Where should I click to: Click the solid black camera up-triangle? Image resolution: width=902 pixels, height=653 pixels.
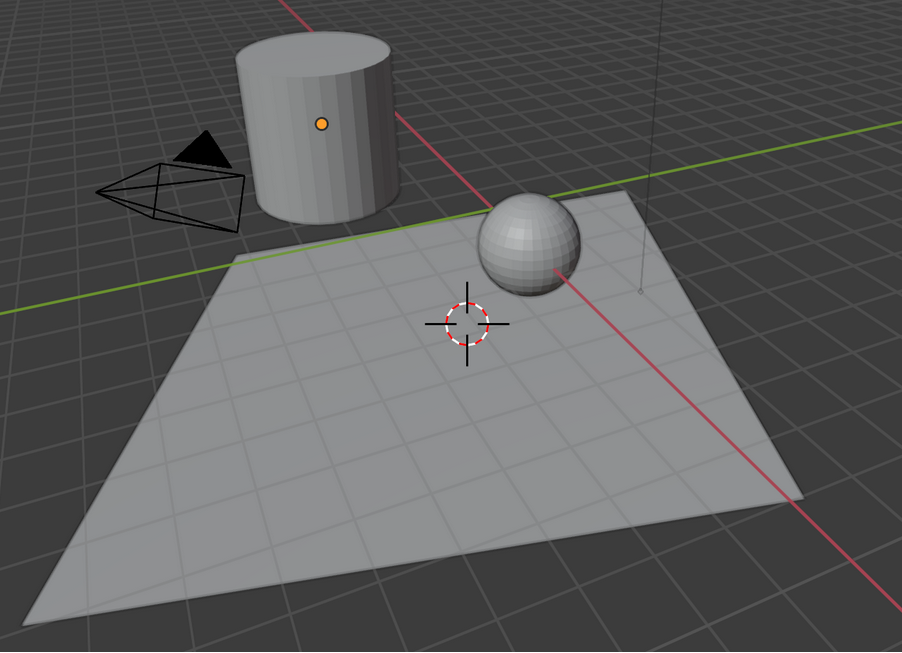pos(202,150)
